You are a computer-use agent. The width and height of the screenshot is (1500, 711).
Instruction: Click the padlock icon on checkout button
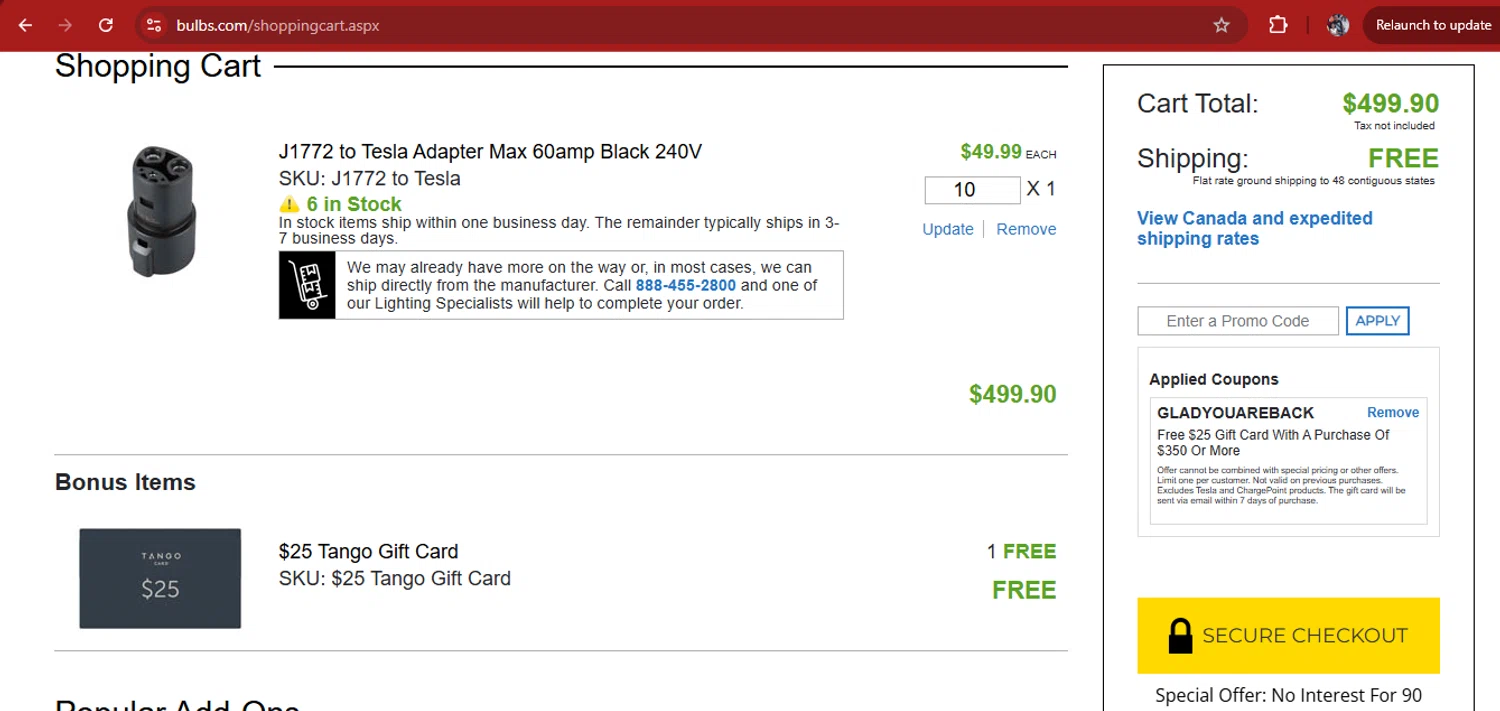(1180, 636)
